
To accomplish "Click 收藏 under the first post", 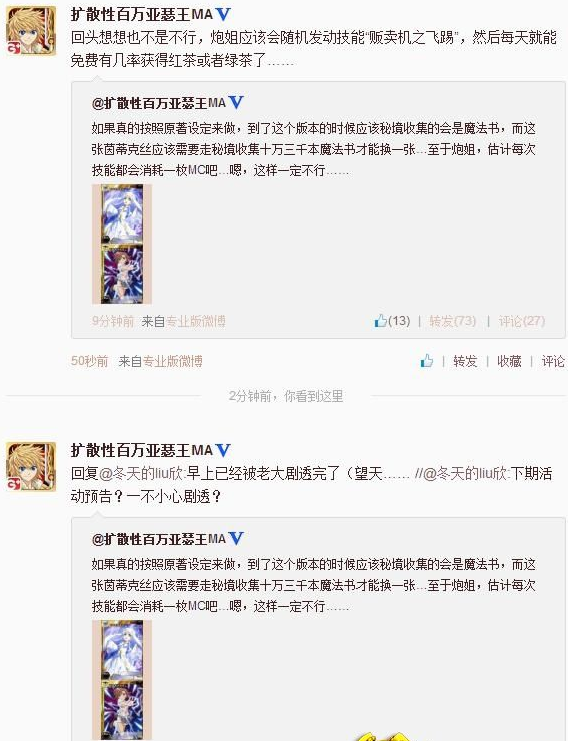I will coord(509,362).
